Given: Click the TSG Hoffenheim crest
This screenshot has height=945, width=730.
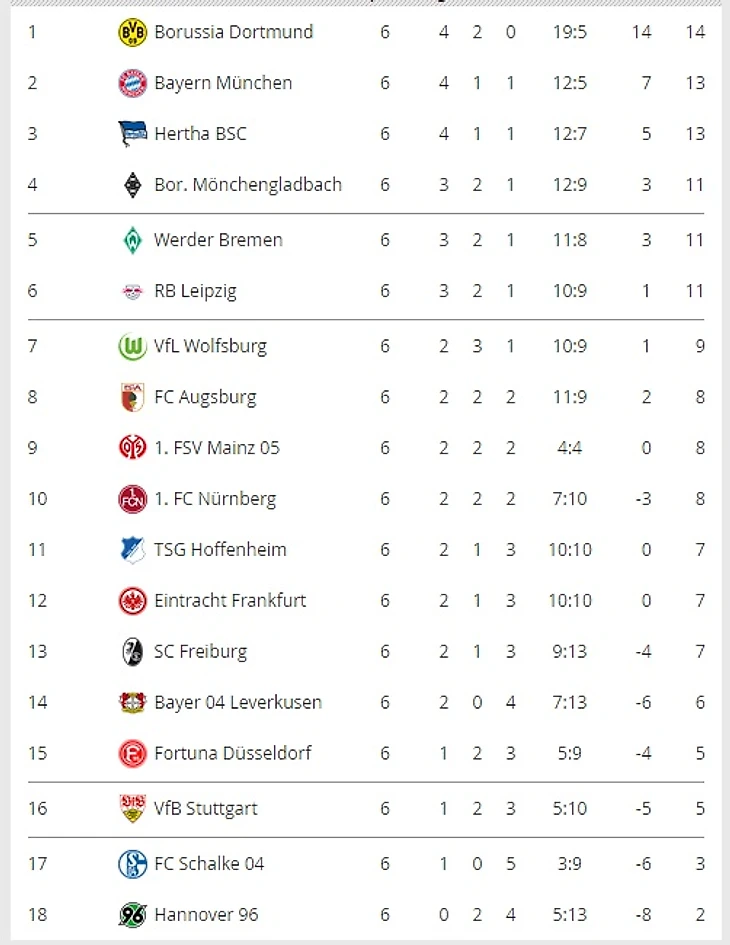Looking at the screenshot, I should pyautogui.click(x=132, y=550).
